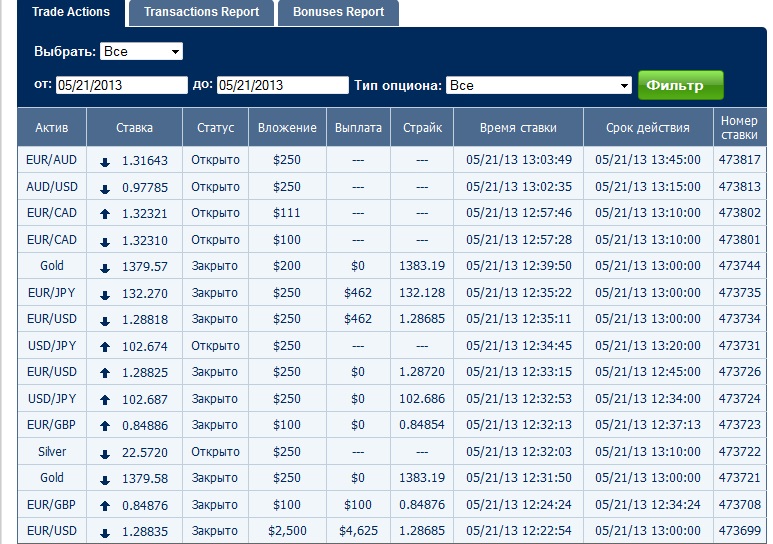Click expiry time 05/21/13 12:37:13
773x544 pixels.
(648, 425)
